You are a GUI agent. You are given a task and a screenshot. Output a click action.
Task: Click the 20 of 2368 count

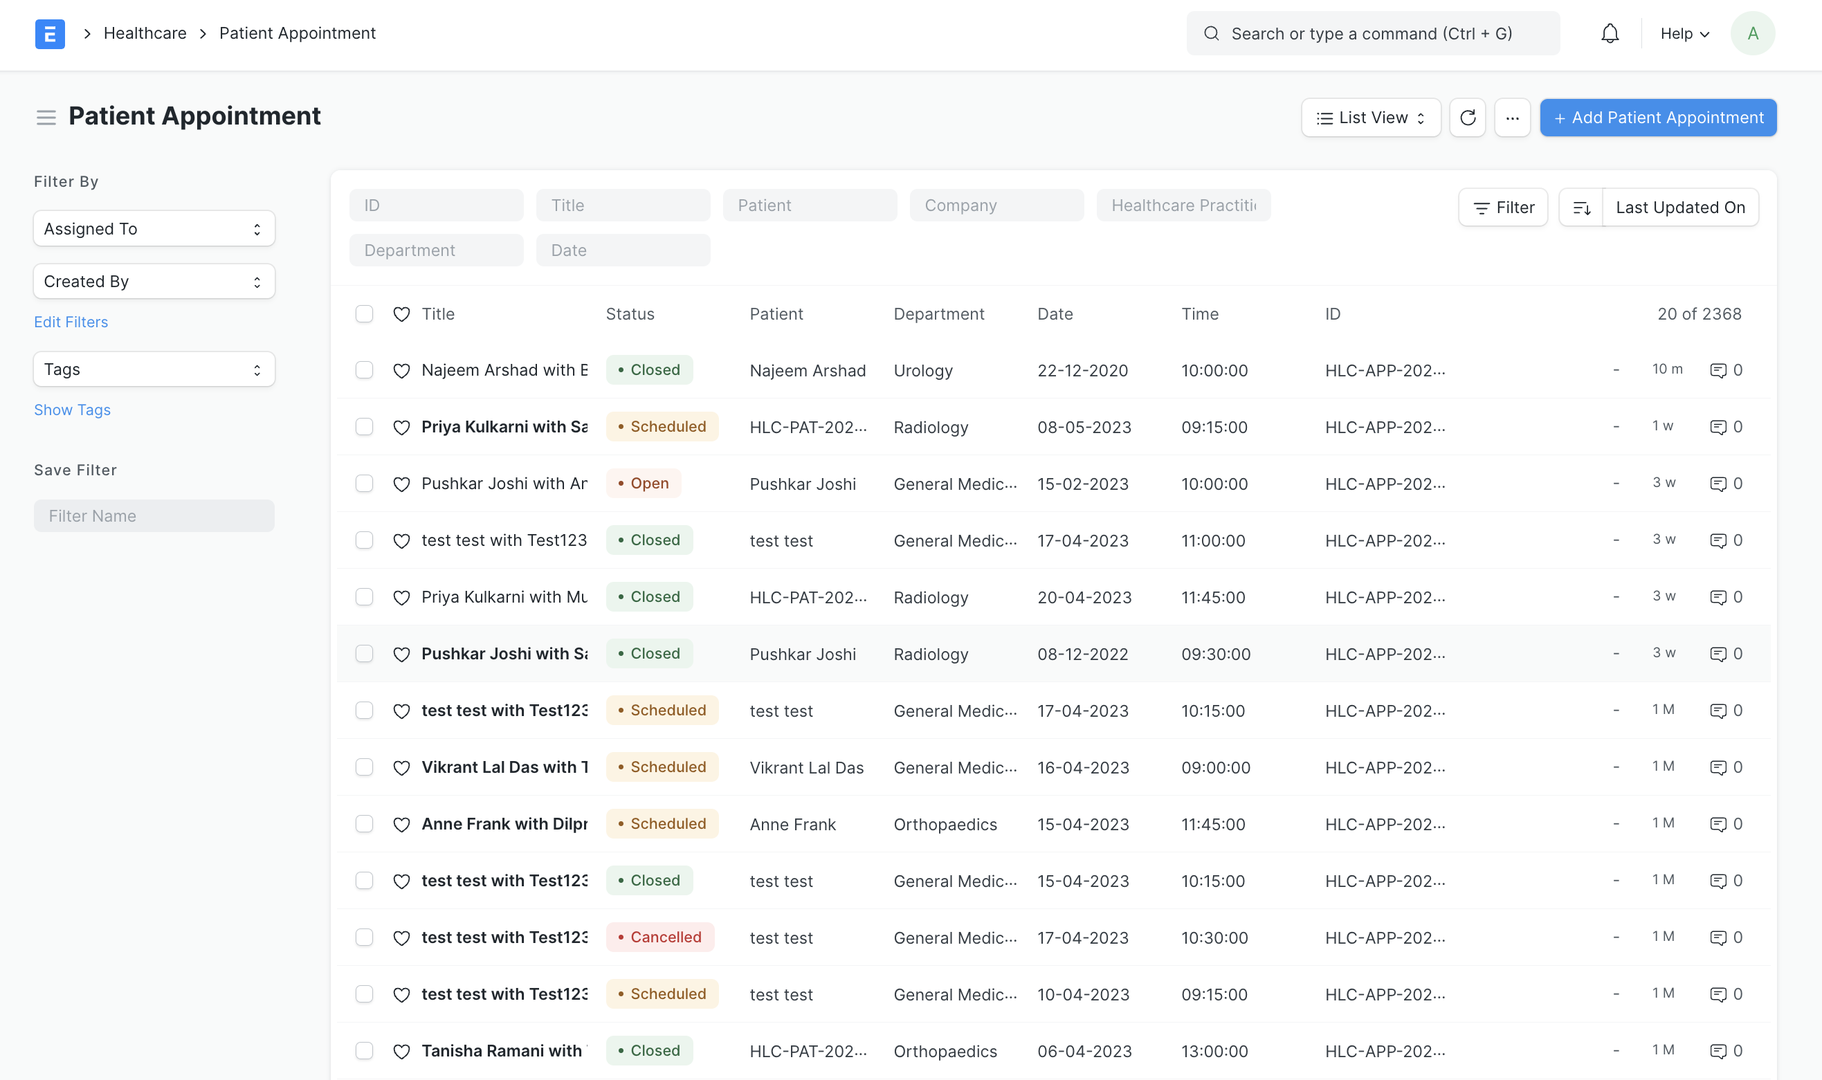click(x=1699, y=314)
